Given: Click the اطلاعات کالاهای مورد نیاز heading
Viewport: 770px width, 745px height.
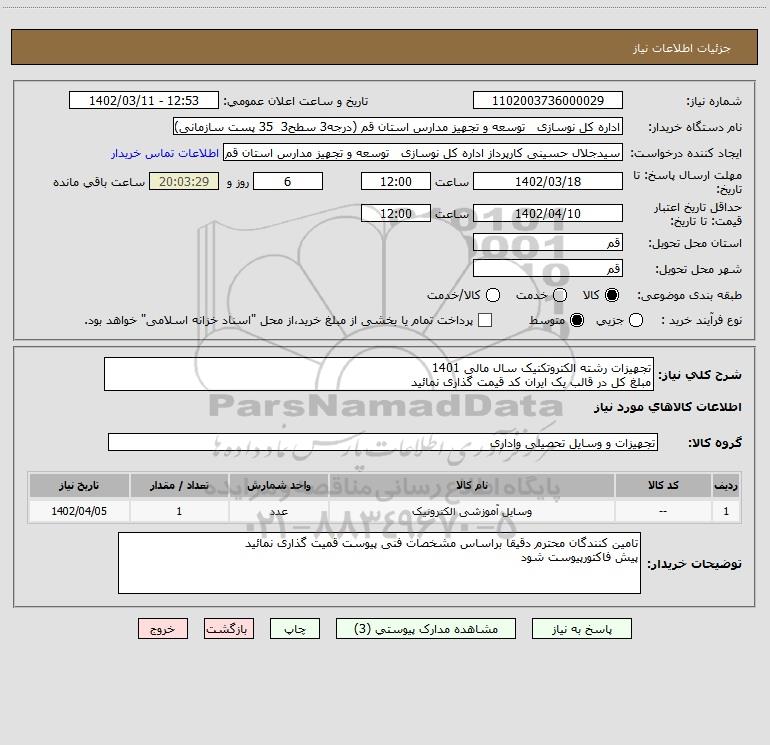Looking at the screenshot, I should pyautogui.click(x=667, y=407).
